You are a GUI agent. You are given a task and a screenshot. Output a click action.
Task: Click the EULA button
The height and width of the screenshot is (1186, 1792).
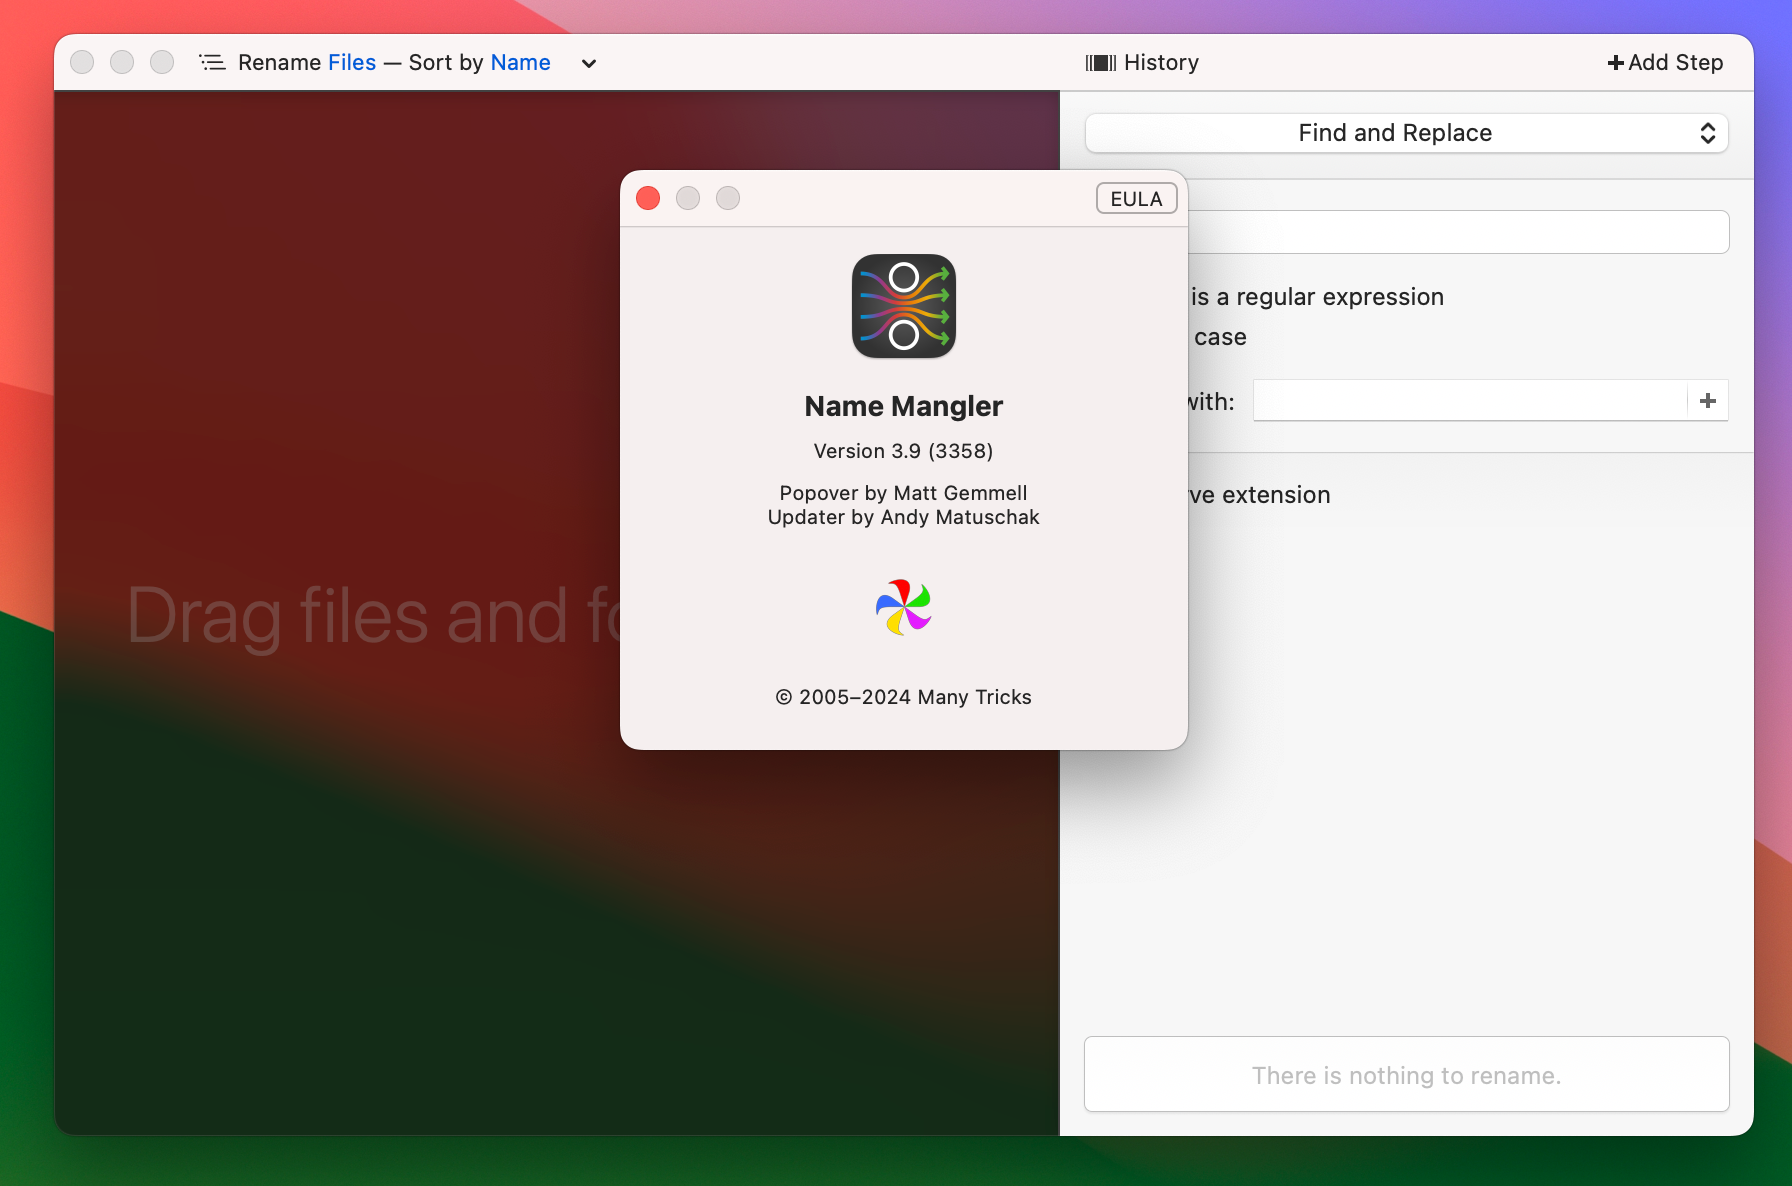tap(1136, 198)
